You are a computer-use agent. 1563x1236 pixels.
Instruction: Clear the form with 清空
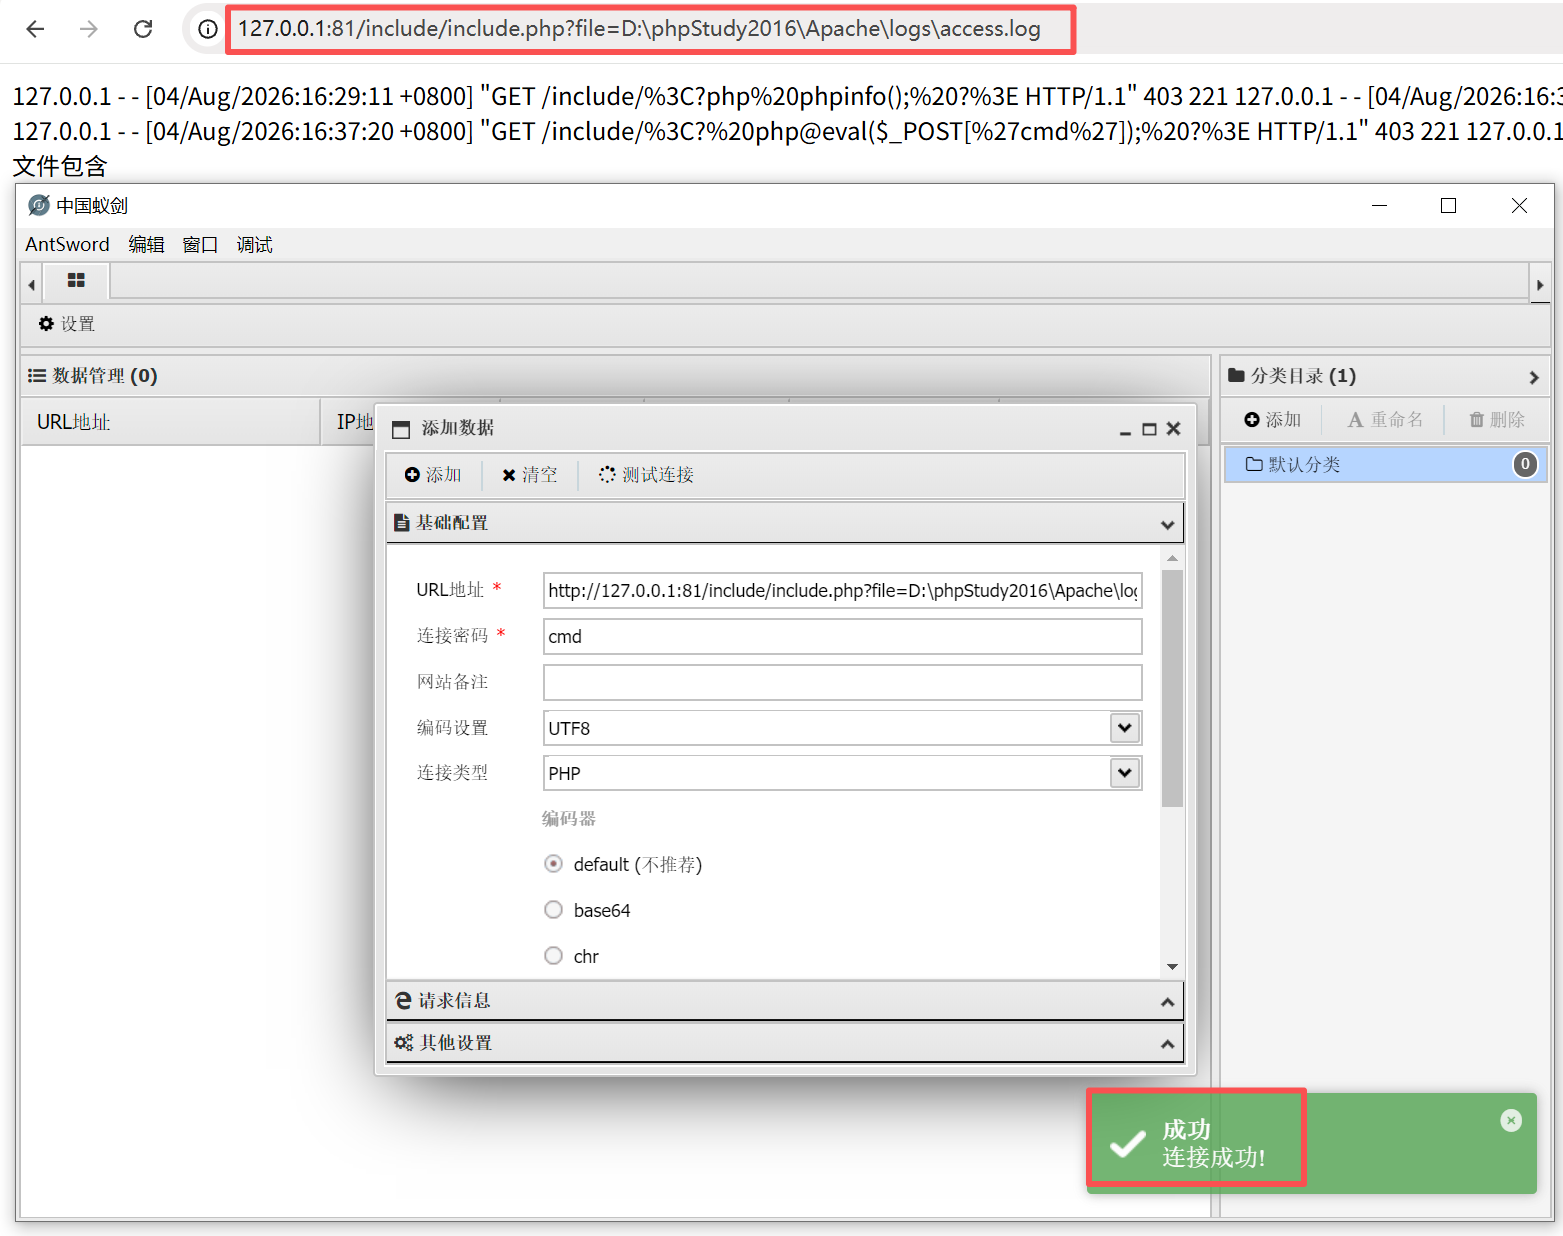coord(530,475)
